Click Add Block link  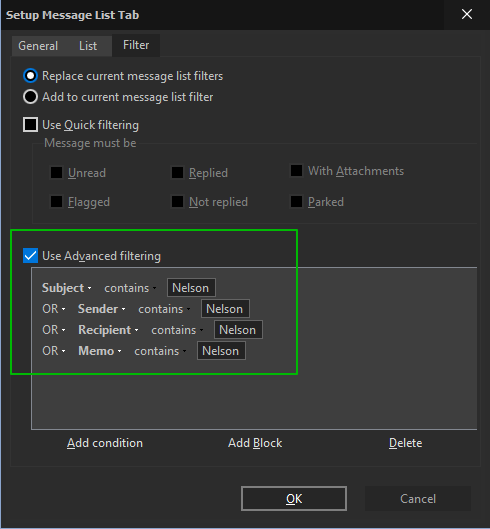point(255,443)
